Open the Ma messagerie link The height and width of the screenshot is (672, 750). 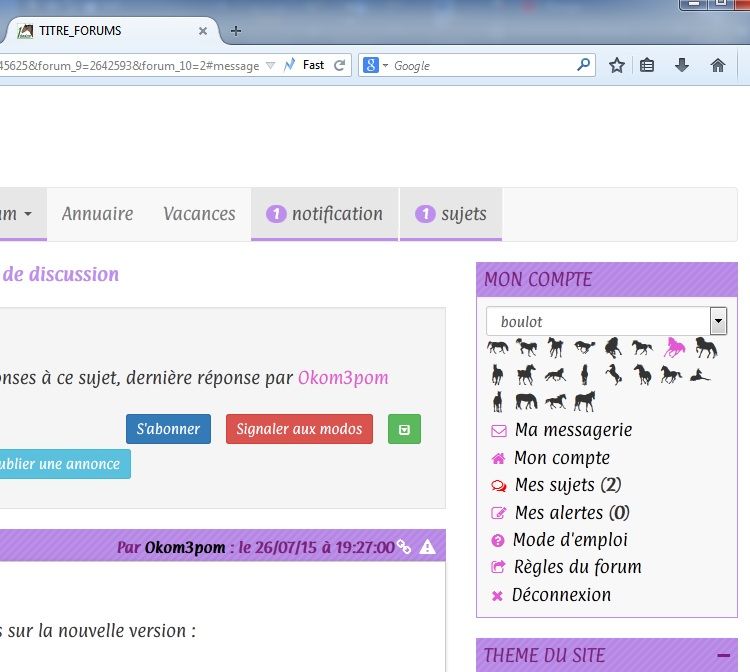pos(573,430)
